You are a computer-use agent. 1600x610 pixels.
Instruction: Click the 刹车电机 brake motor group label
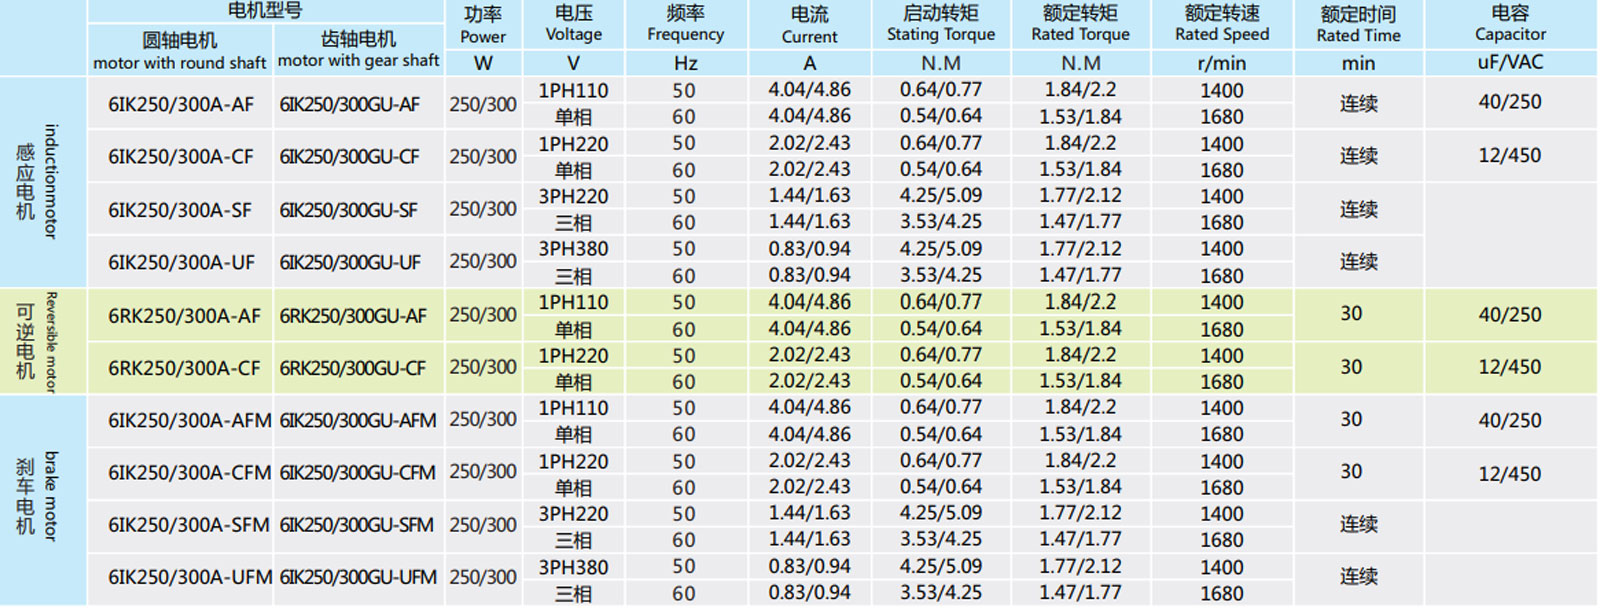pyautogui.click(x=37, y=497)
